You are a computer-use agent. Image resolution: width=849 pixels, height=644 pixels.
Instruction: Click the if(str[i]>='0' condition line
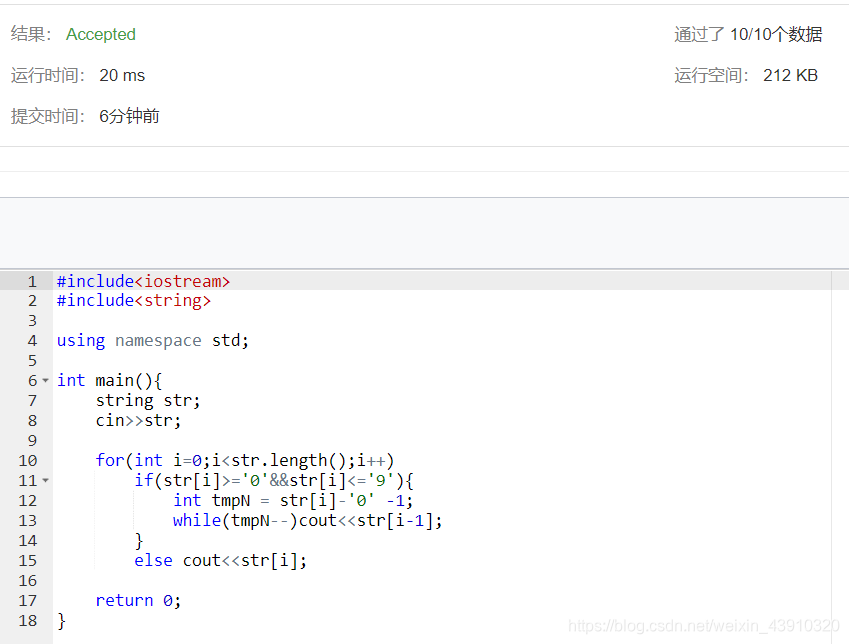coord(274,480)
